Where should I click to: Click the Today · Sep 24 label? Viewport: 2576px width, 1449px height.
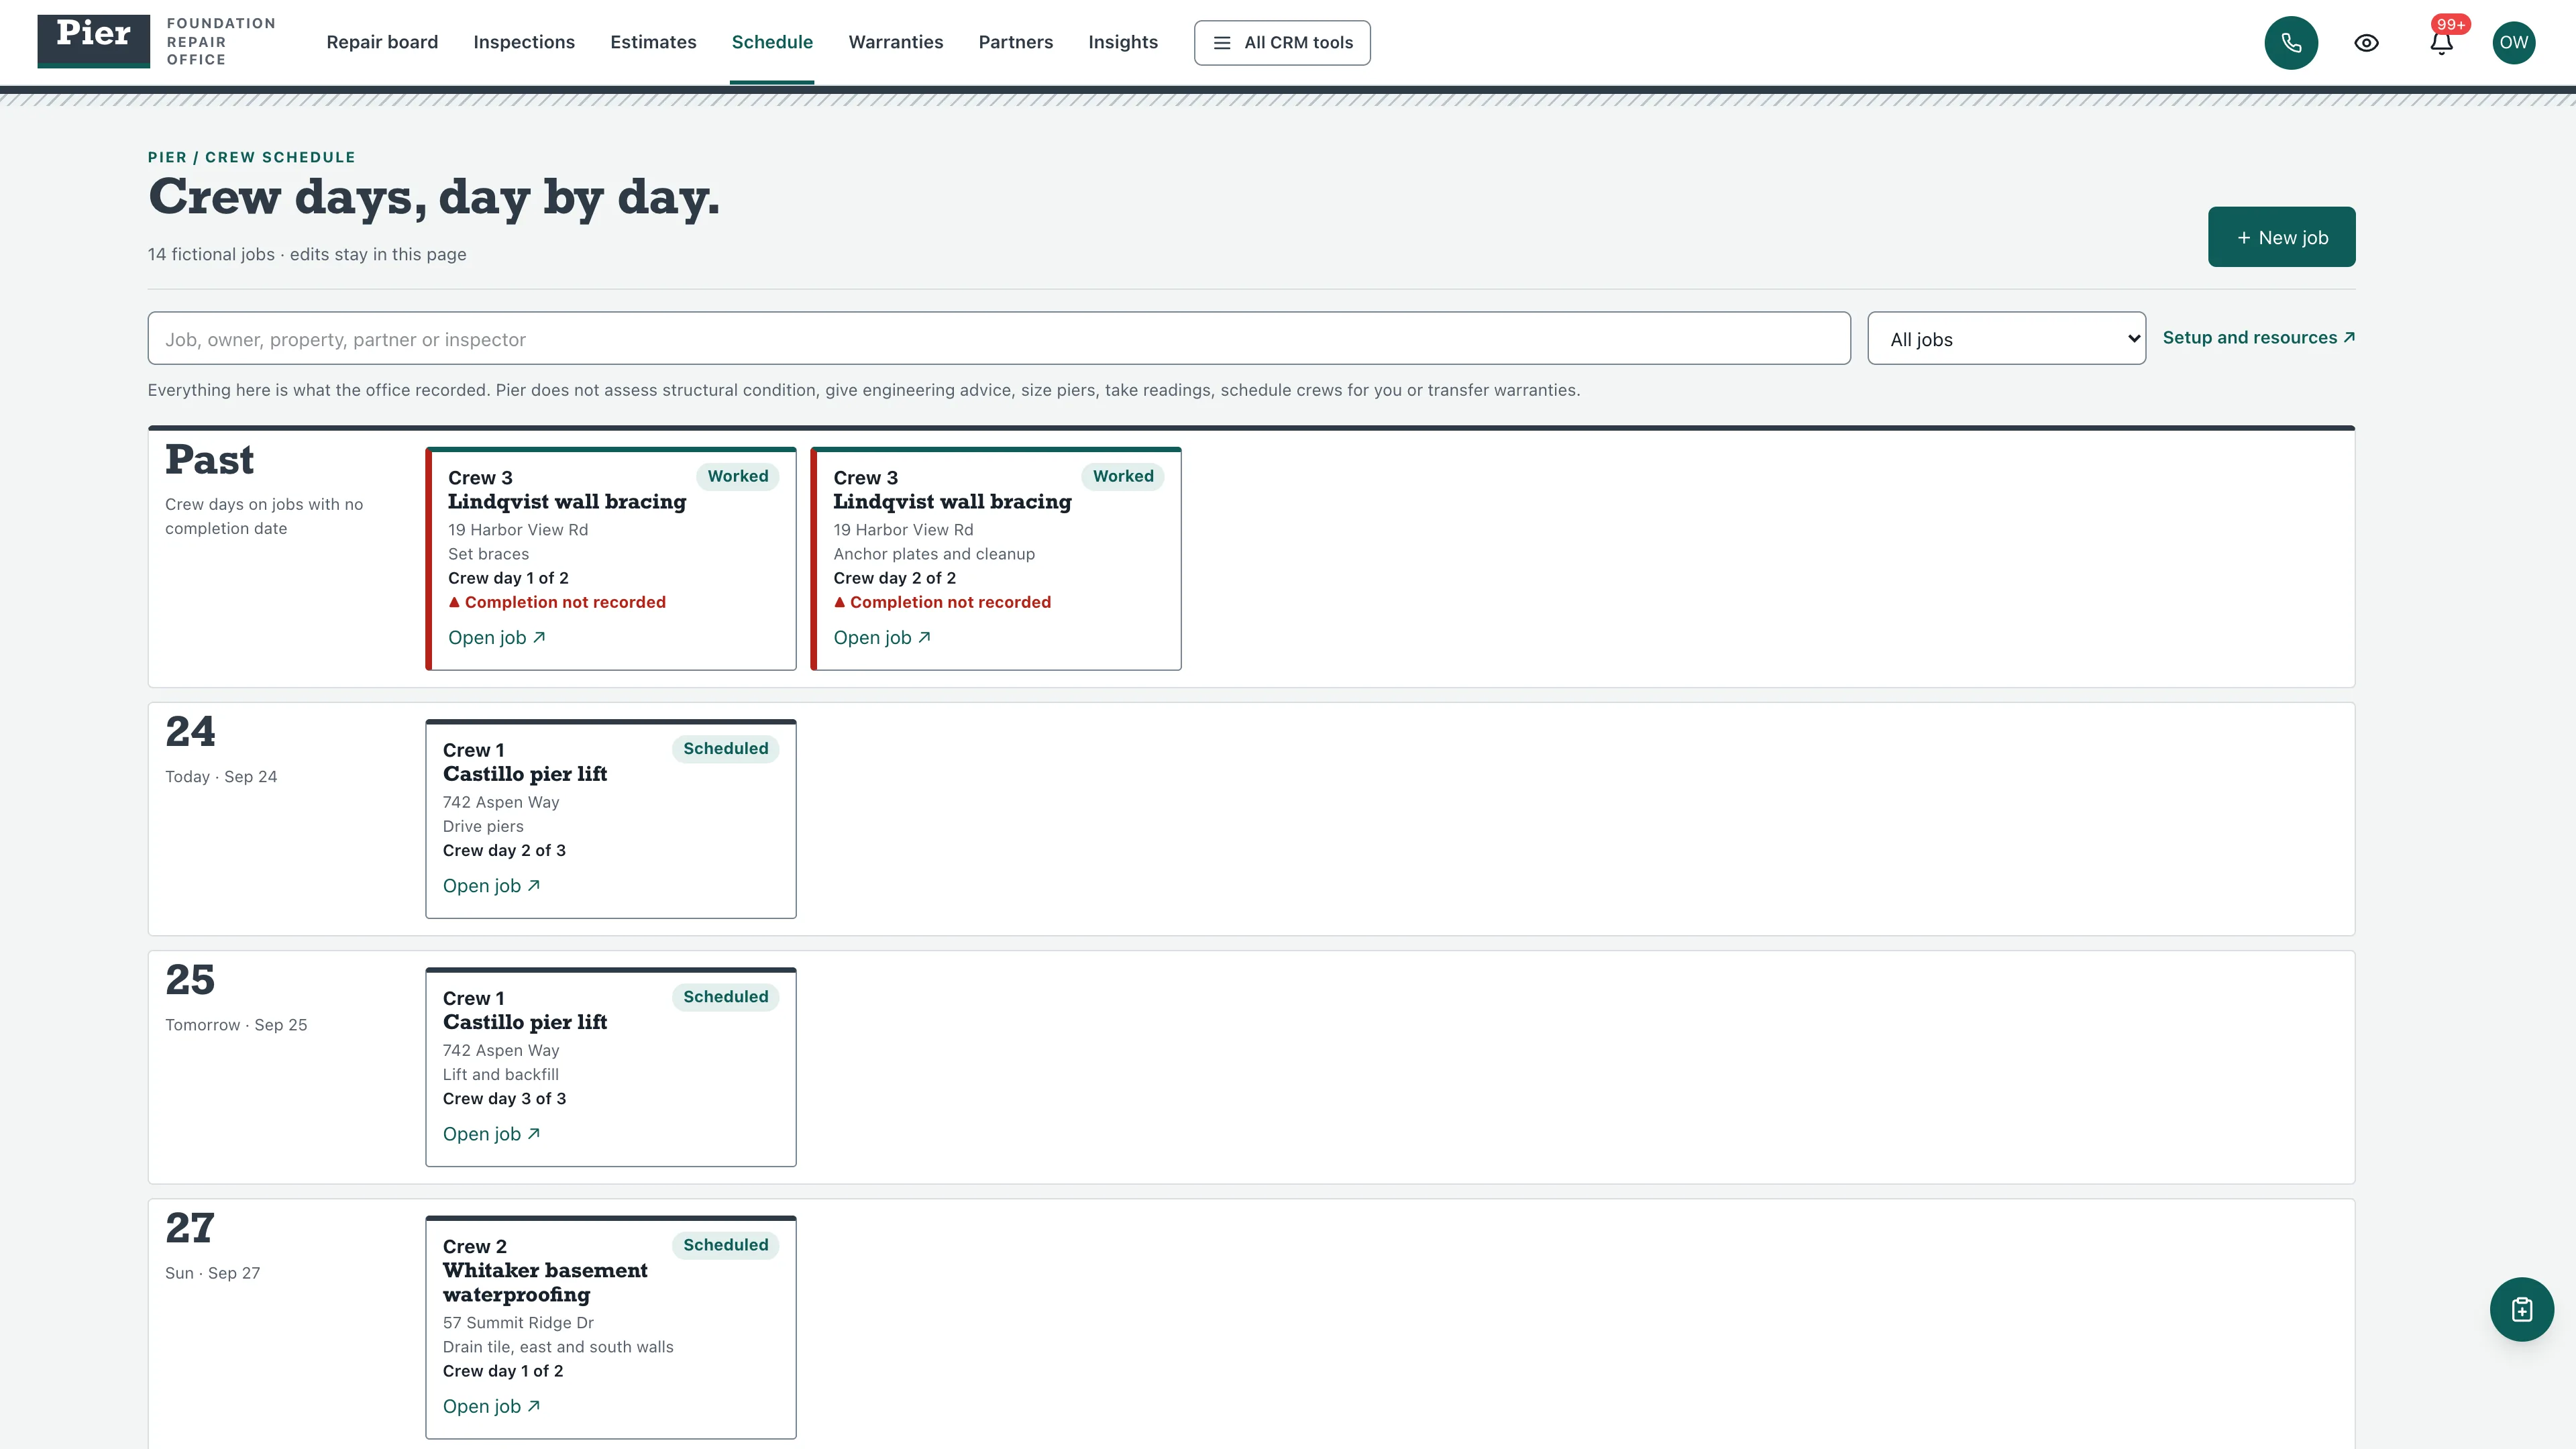(x=221, y=777)
